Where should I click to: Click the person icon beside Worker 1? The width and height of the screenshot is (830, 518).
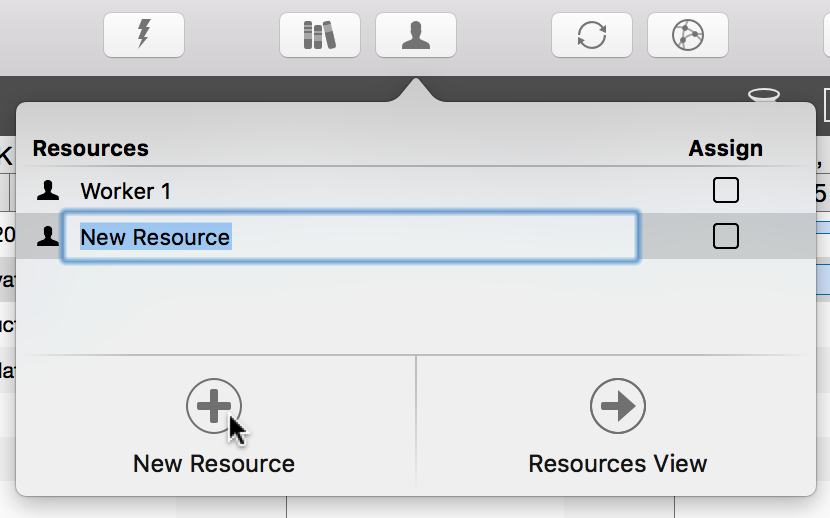click(x=47, y=190)
